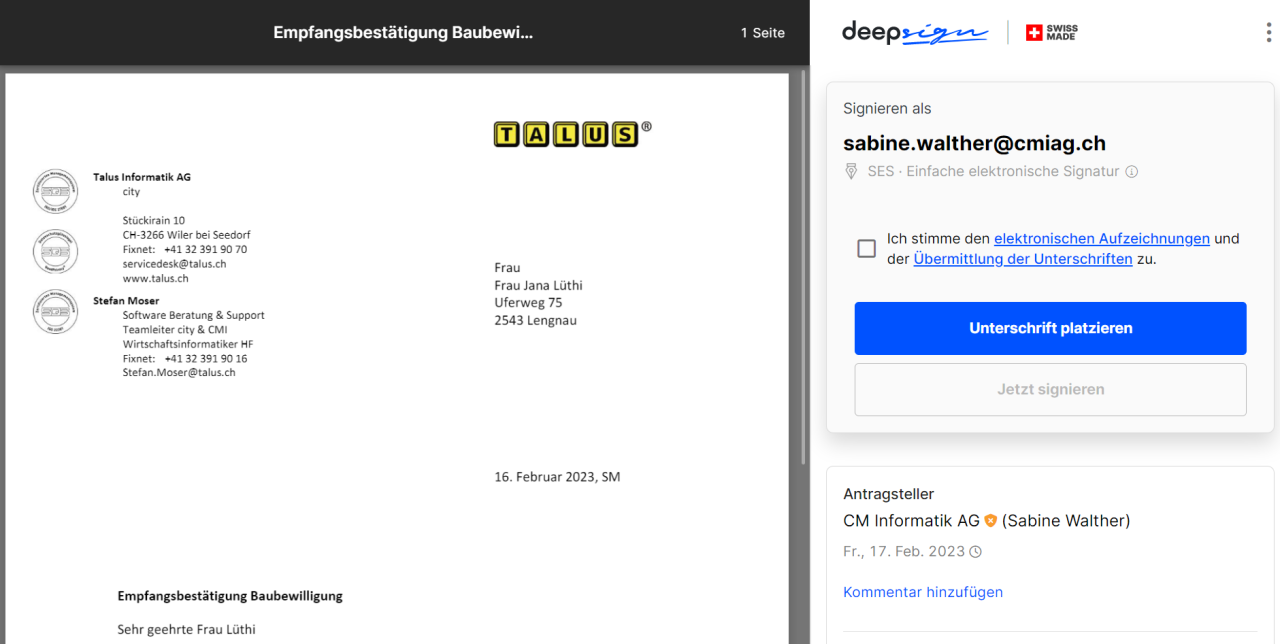The height and width of the screenshot is (644, 1280).
Task: Open the elektronischen Aufzeichnungen link
Action: coord(1102,239)
